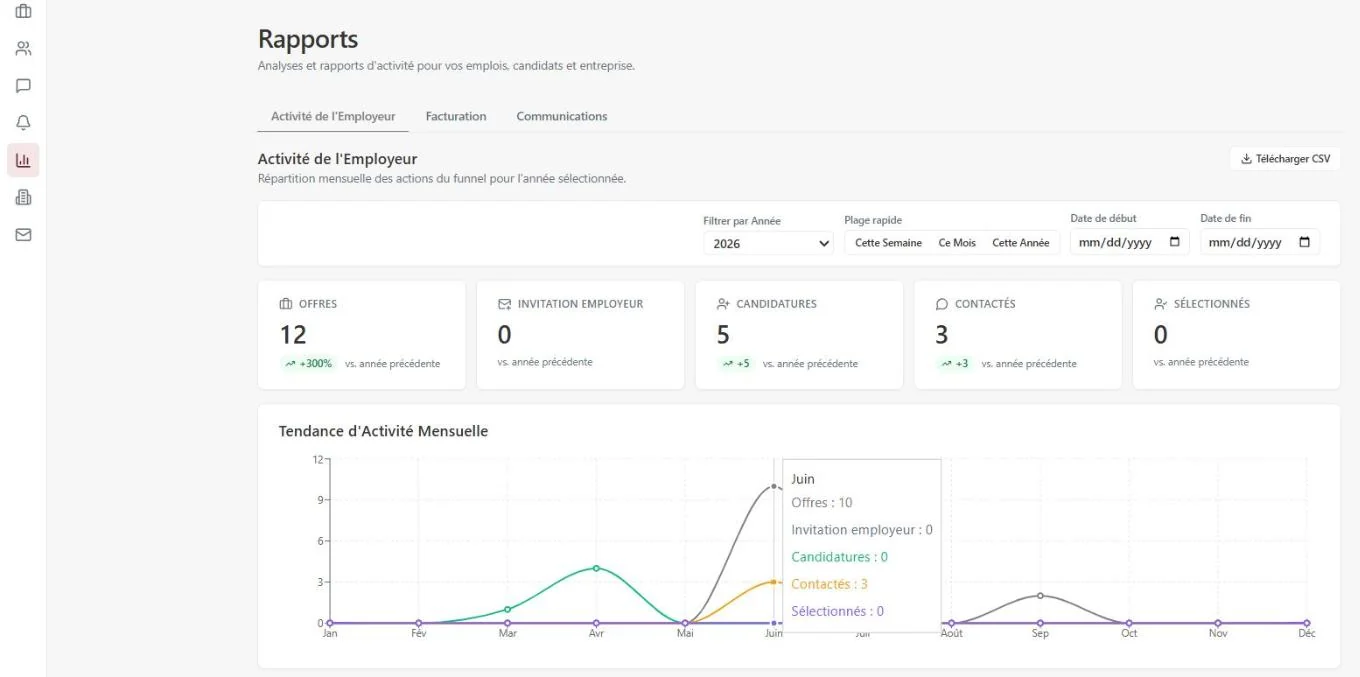The width and height of the screenshot is (1360, 677).
Task: Click the 'Sélectionnés : 0' tooltip line
Action: click(837, 611)
